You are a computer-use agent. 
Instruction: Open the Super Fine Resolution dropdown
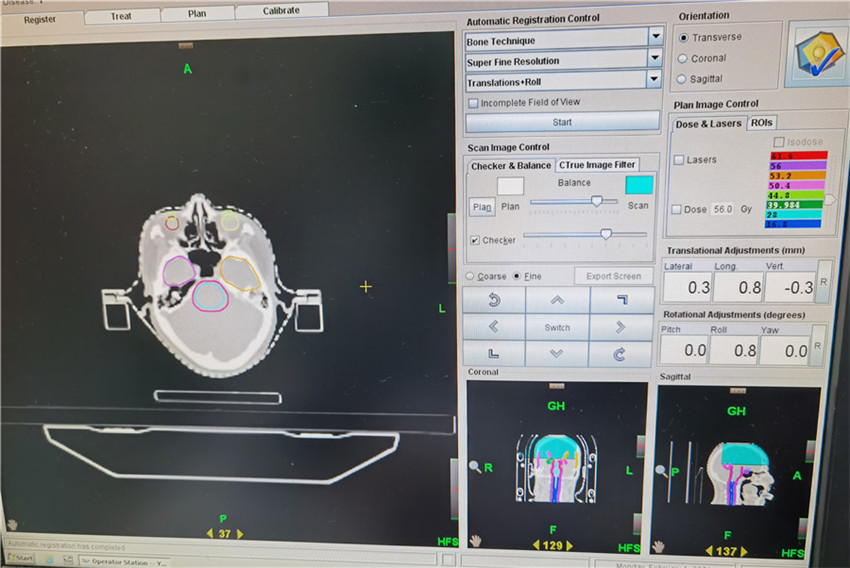[655, 57]
